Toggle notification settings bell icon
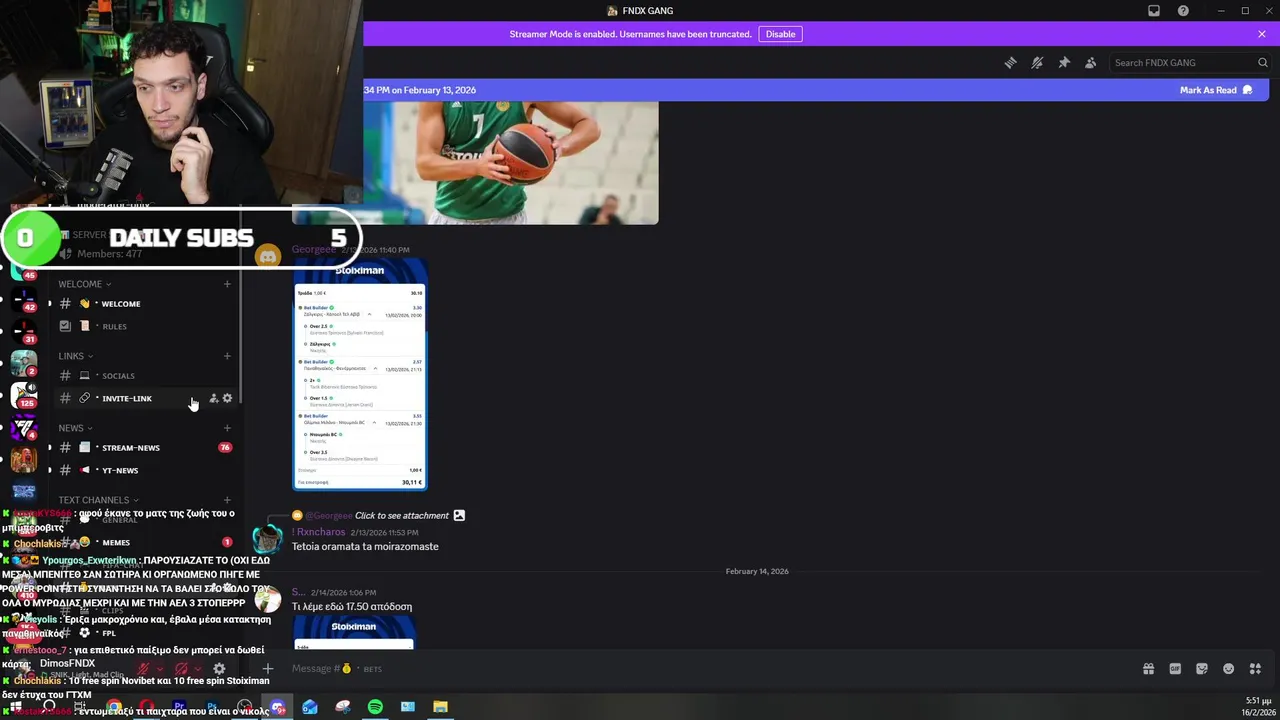The image size is (1280, 720). tap(1037, 62)
